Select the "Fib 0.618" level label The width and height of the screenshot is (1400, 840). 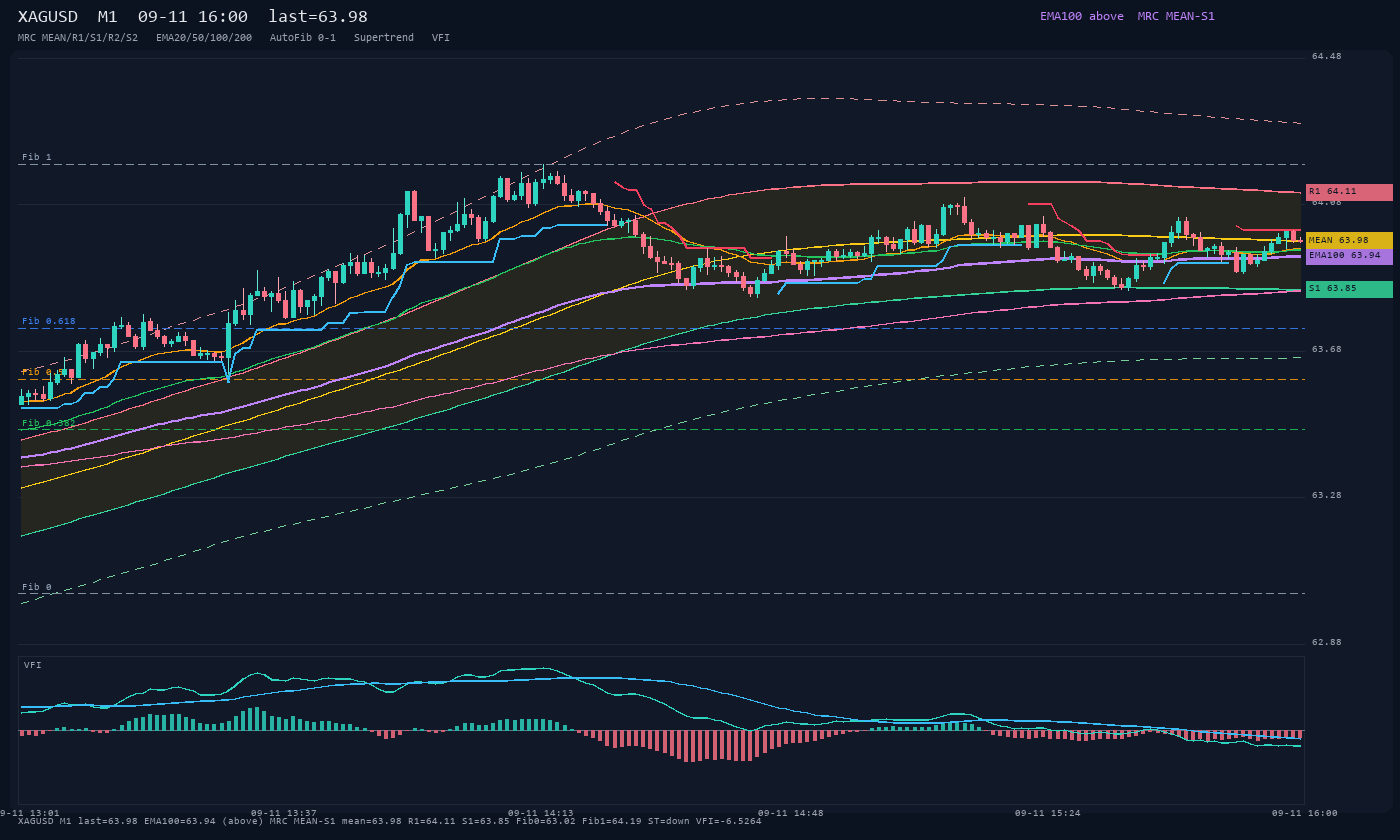coord(49,322)
